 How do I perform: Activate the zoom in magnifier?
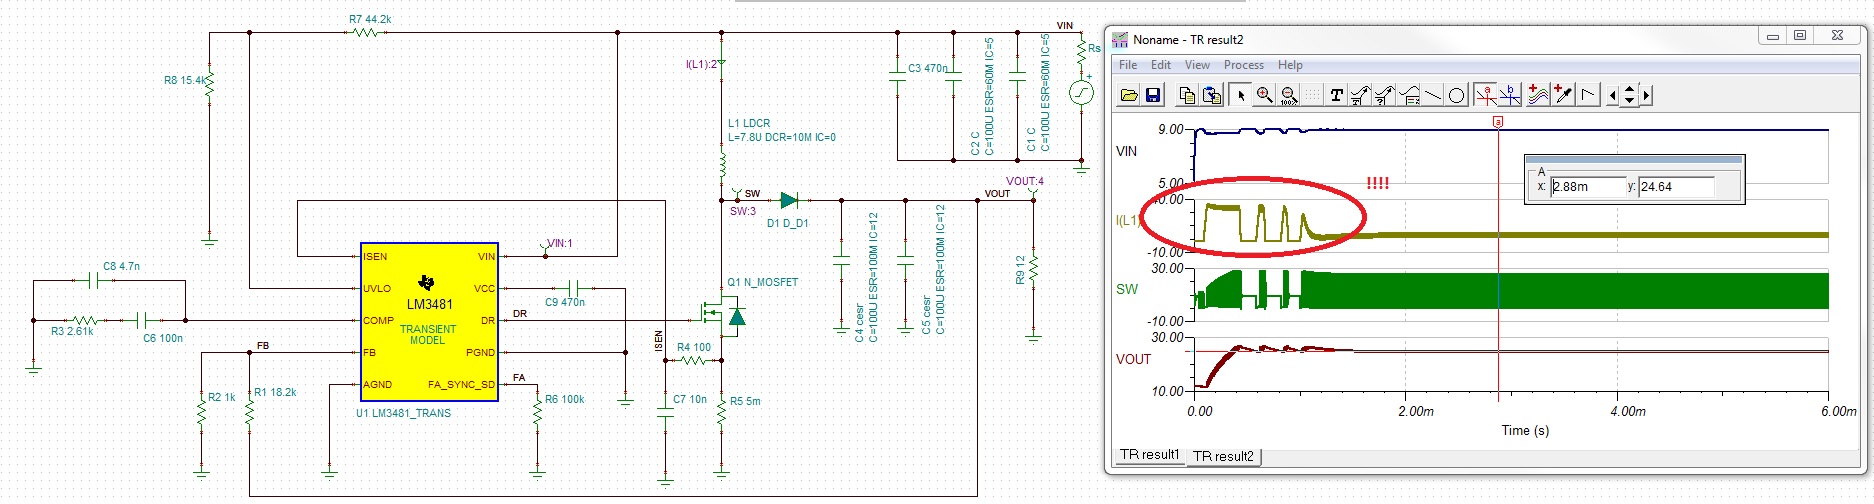(x=1264, y=95)
